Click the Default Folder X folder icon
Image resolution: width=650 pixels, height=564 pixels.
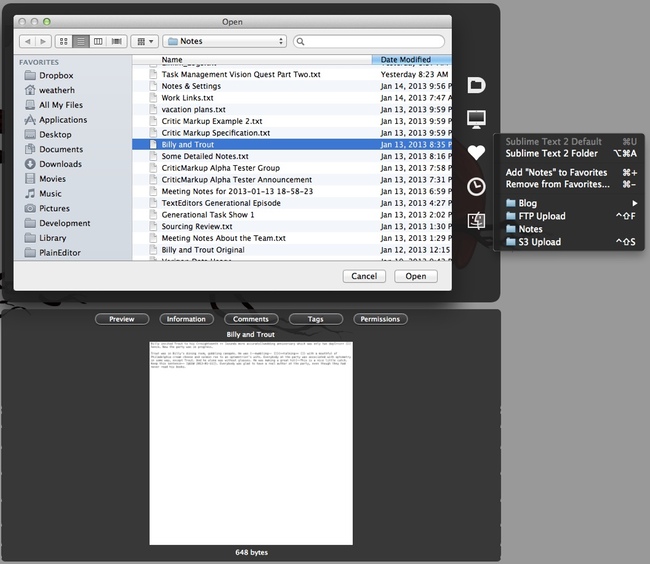coord(476,85)
